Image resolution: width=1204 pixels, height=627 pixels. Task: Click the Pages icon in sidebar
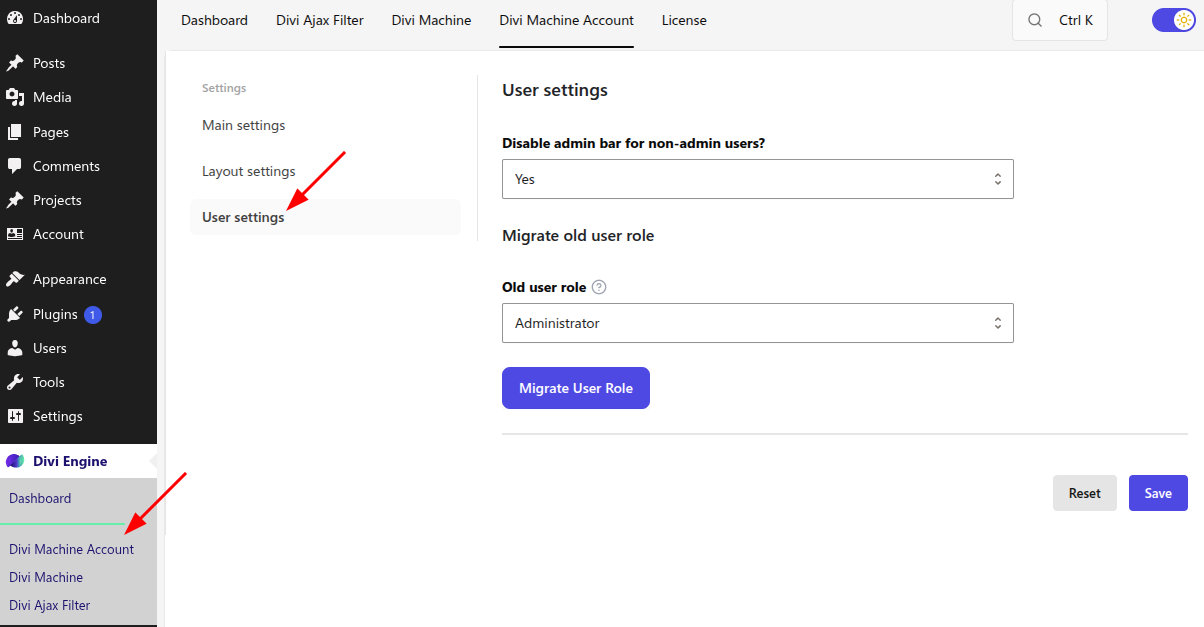(15, 132)
